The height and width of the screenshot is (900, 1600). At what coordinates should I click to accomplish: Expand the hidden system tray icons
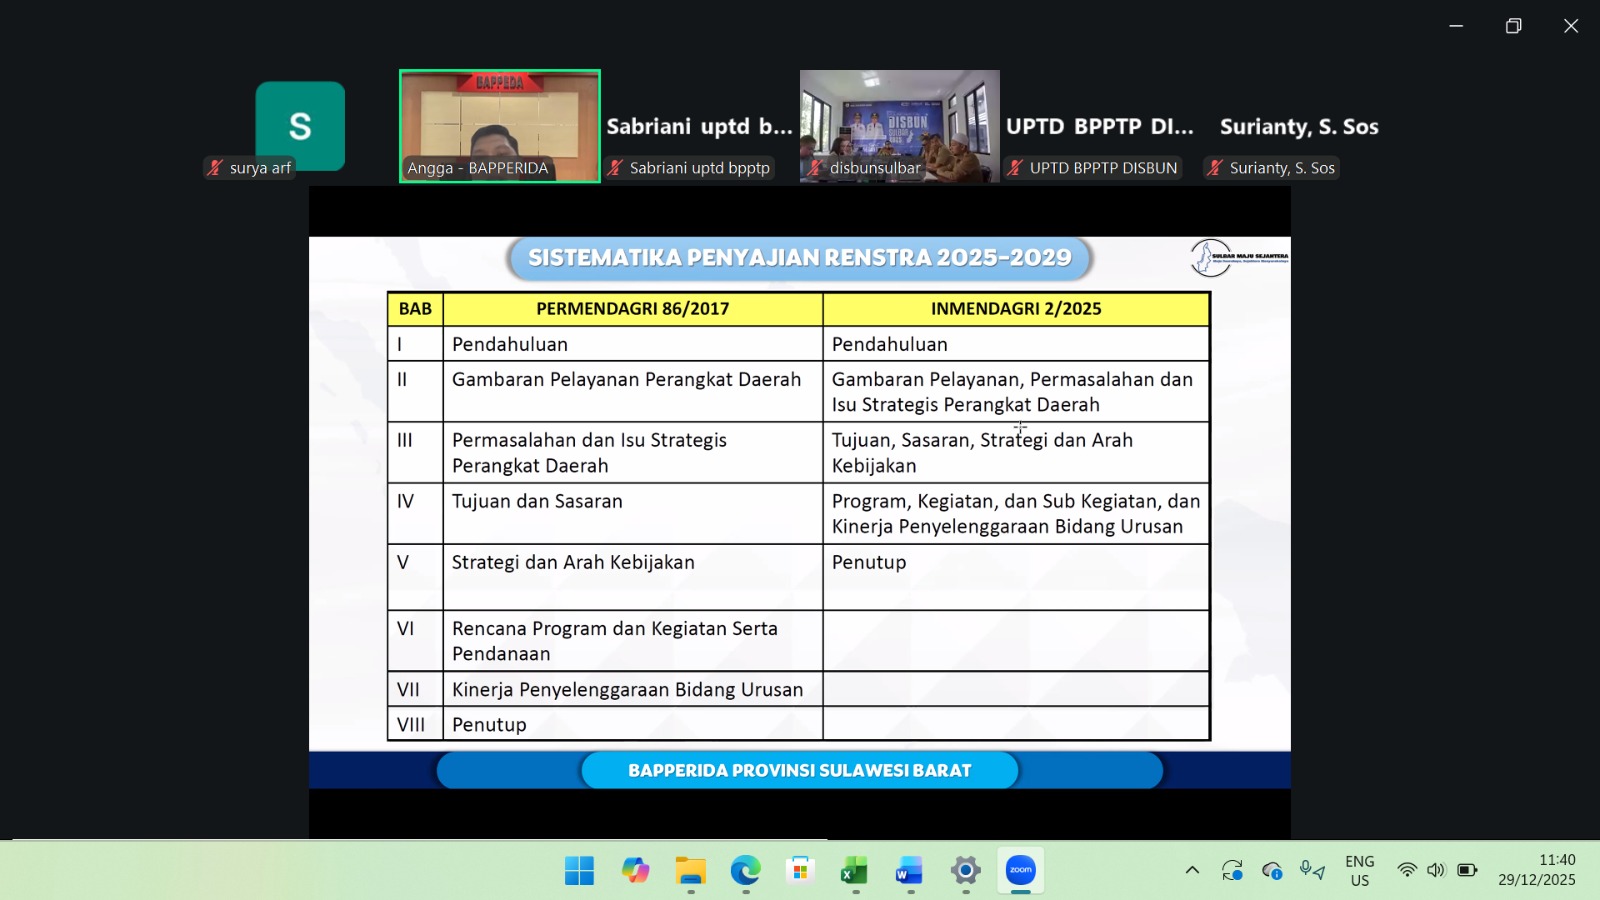click(x=1192, y=870)
